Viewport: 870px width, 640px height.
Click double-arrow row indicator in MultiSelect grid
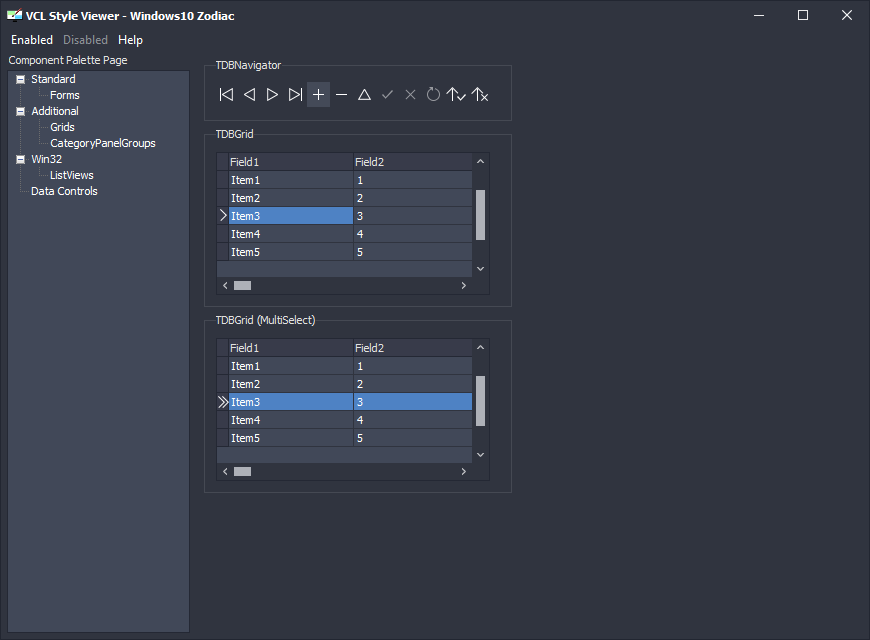point(223,402)
